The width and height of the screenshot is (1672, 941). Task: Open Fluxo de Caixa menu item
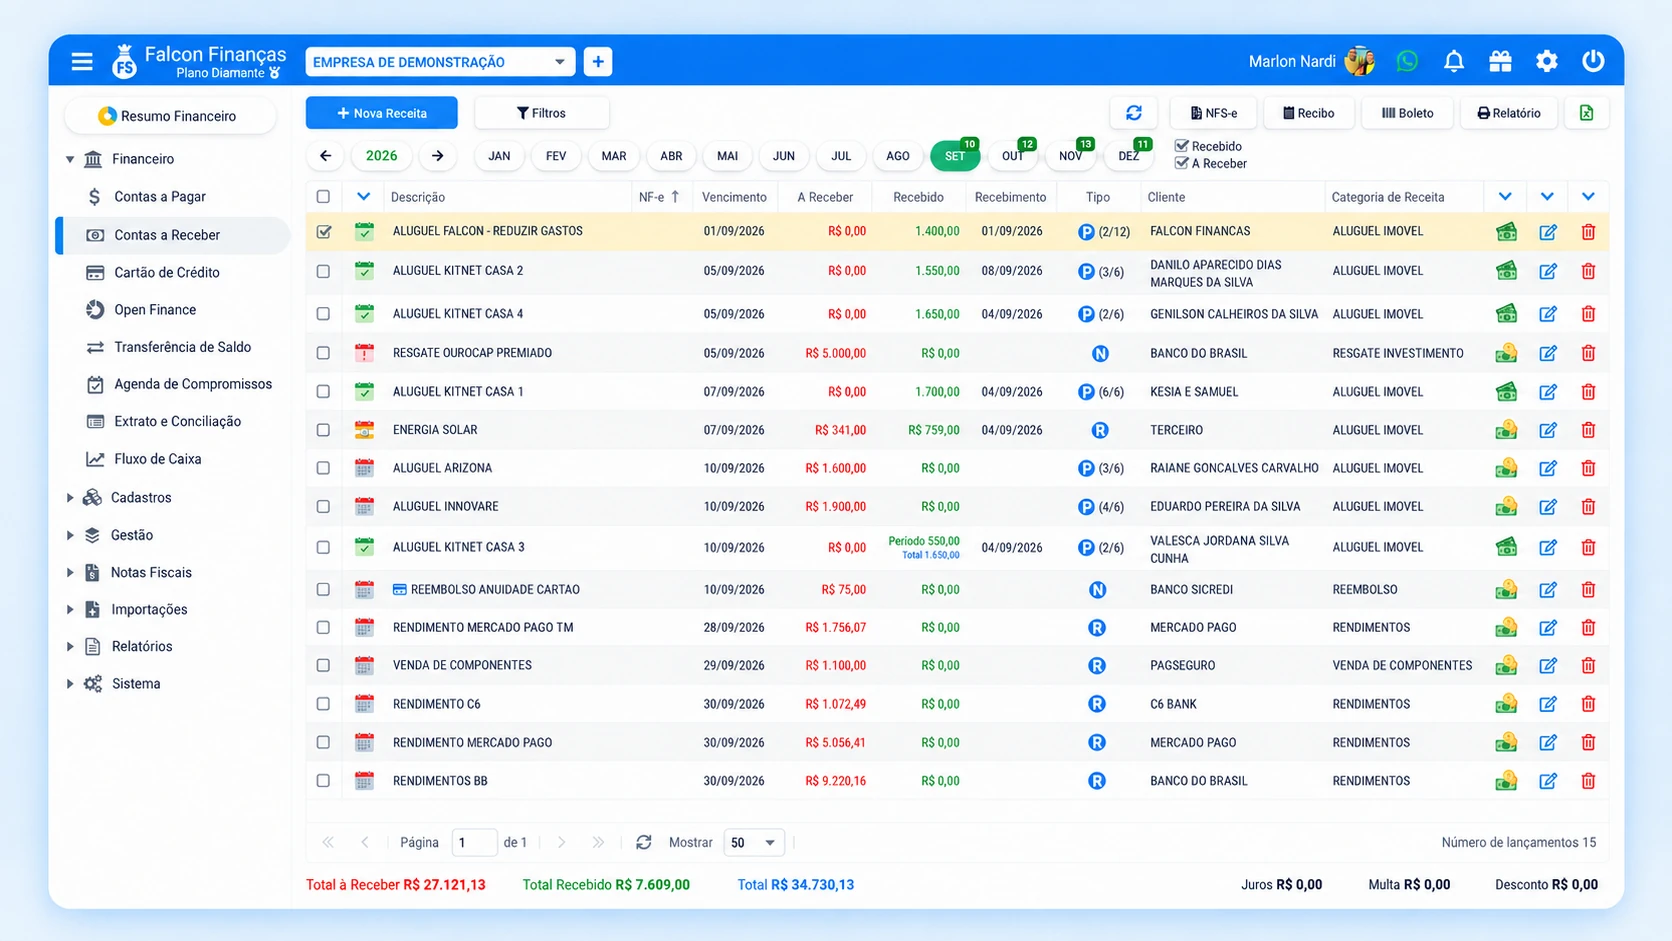click(x=158, y=459)
